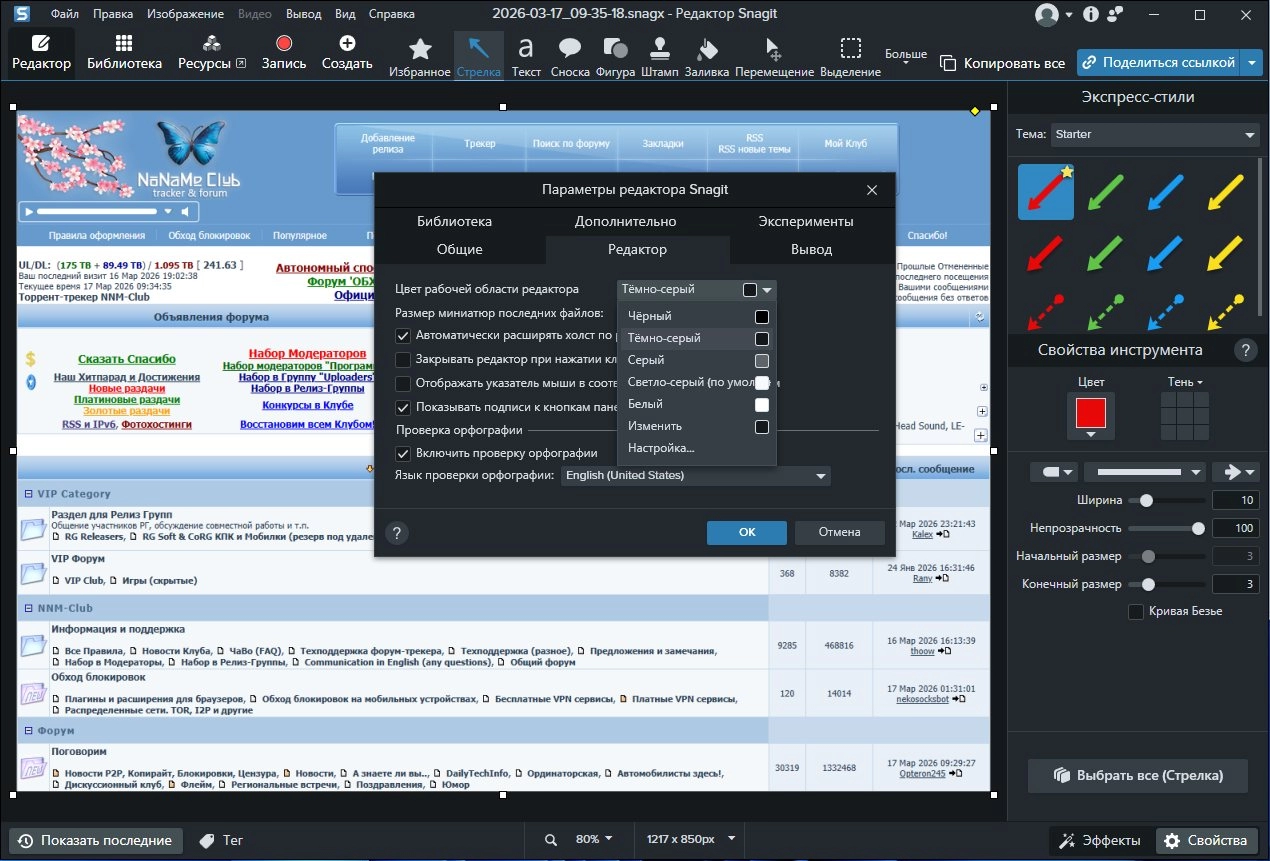Open the arrow line style dropdown
This screenshot has width=1270, height=861.
pyautogui.click(x=1144, y=472)
